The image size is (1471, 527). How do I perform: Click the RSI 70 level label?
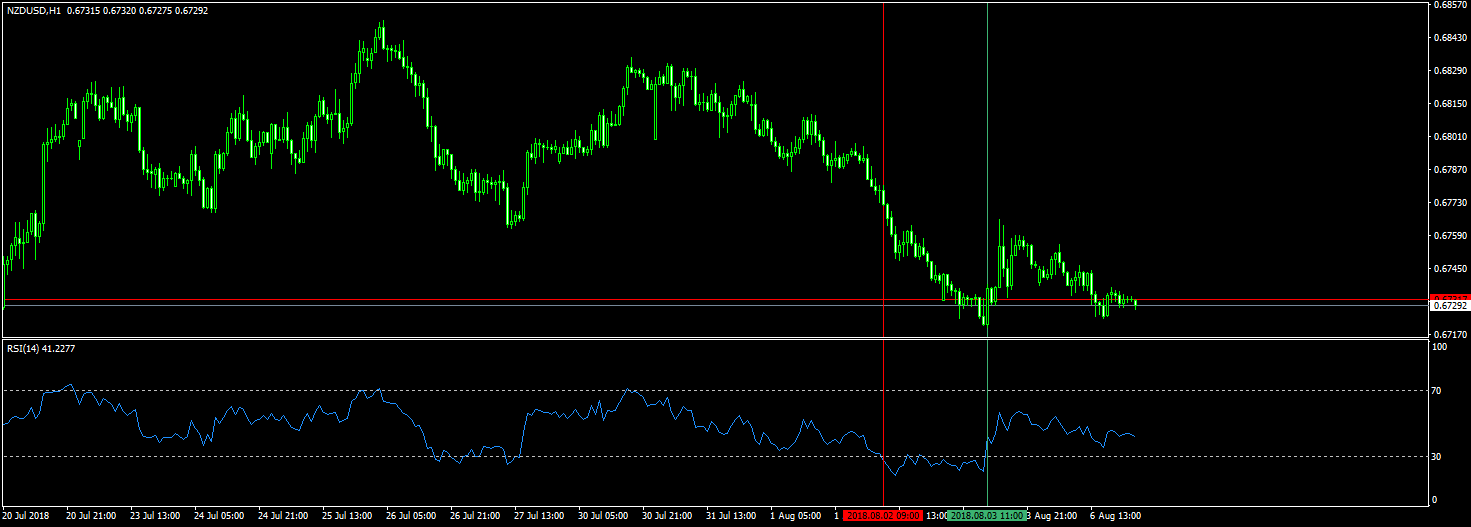(1438, 391)
